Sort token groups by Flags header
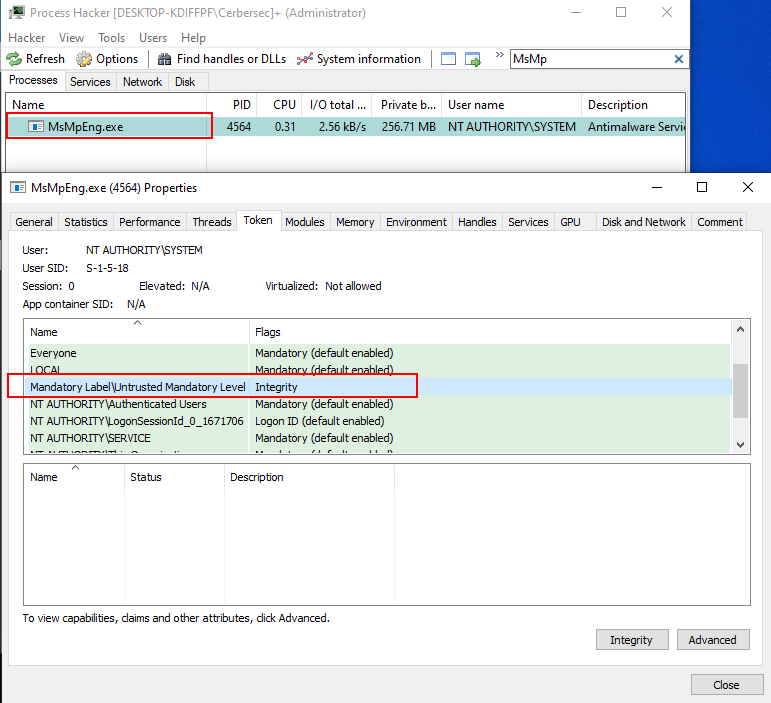771x703 pixels. pos(490,332)
